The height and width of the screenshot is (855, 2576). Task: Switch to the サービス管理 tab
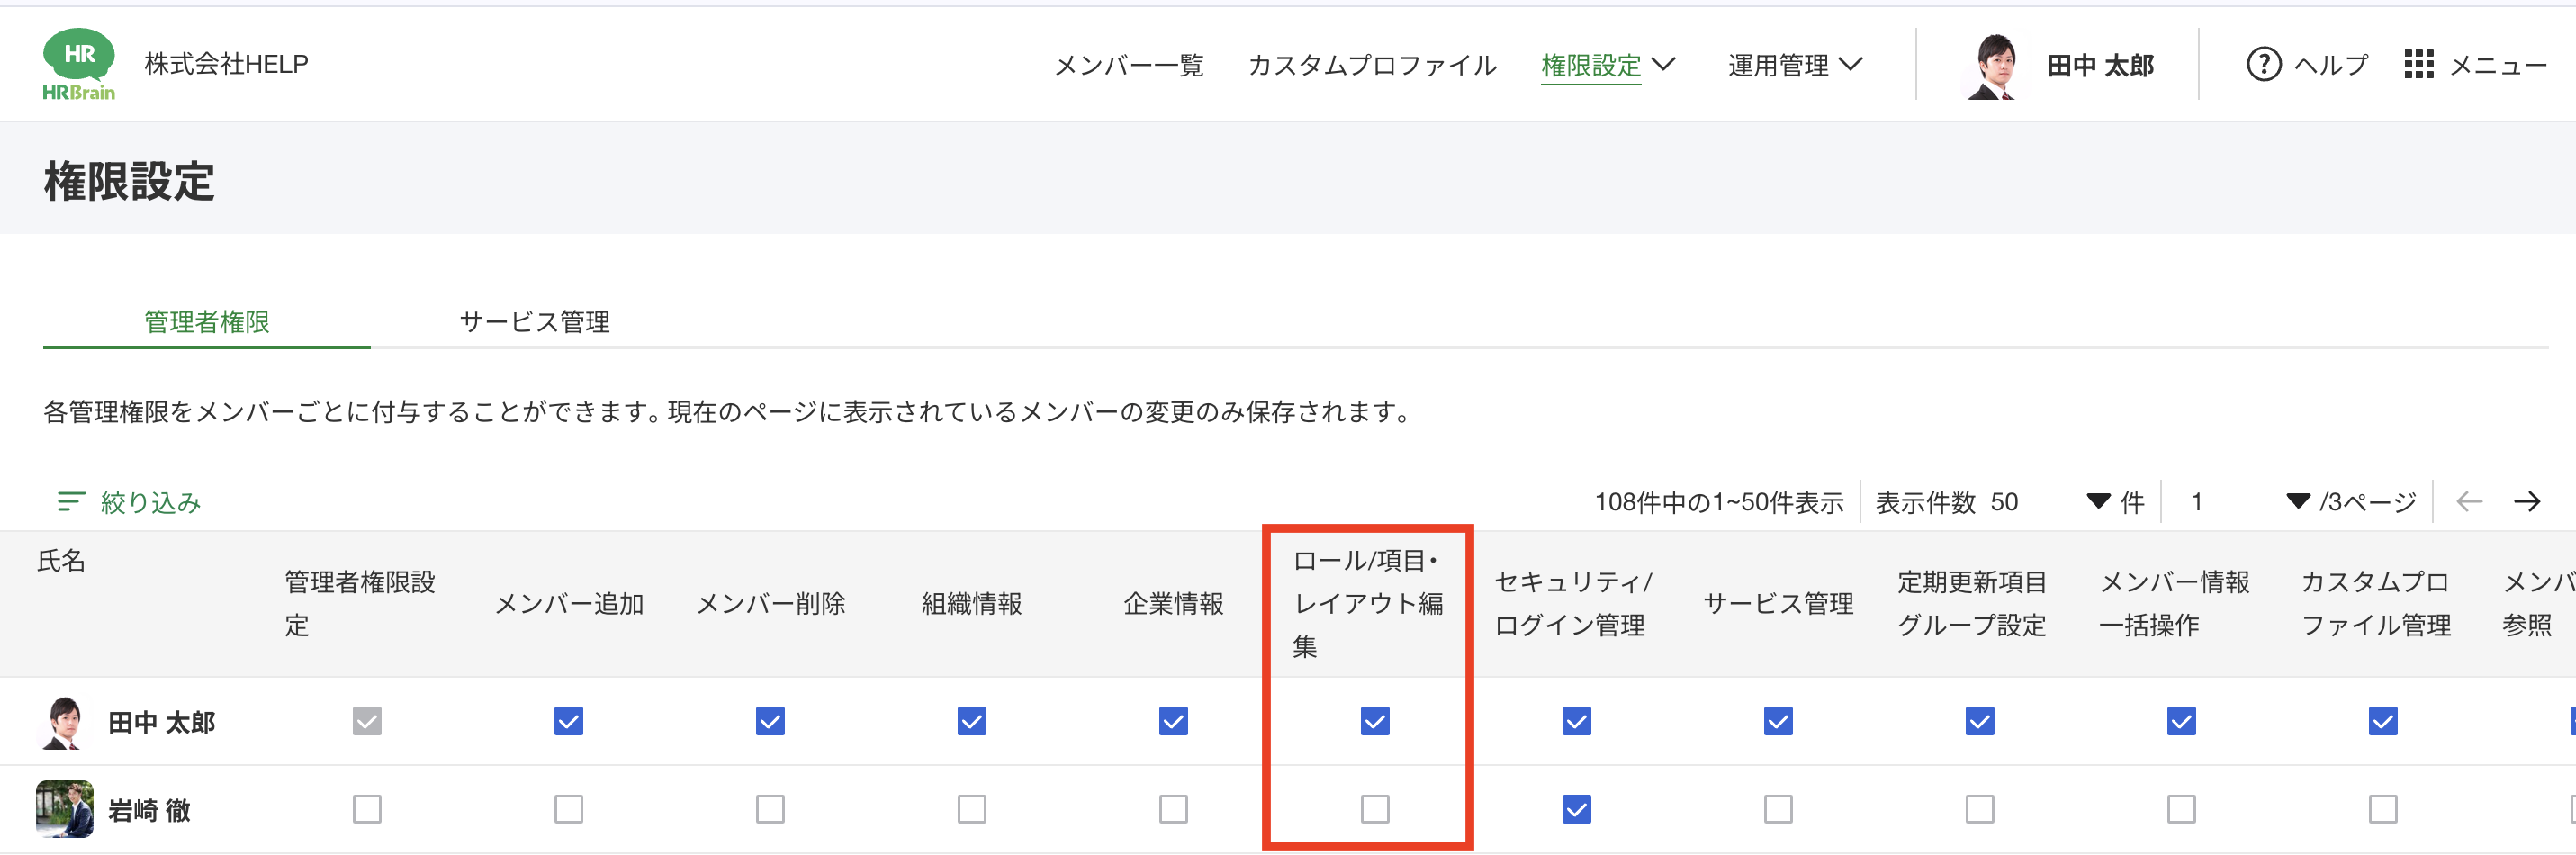click(534, 322)
